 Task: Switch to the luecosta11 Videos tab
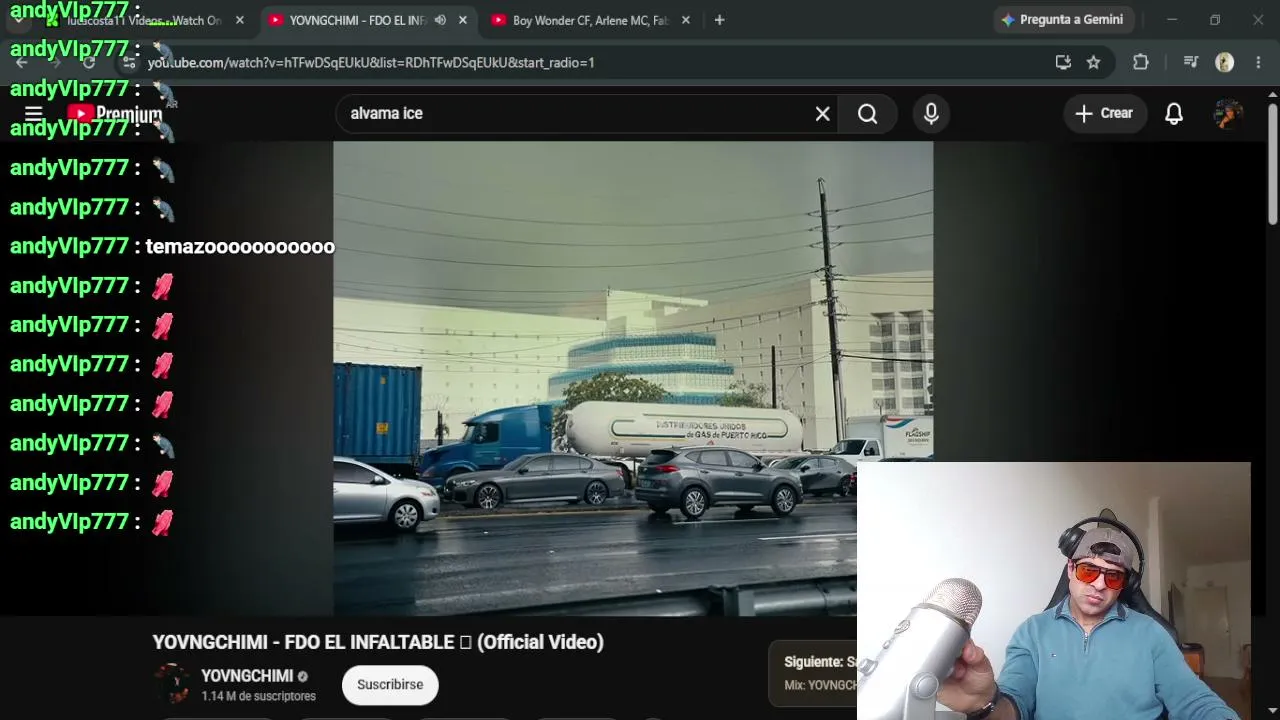click(x=143, y=20)
